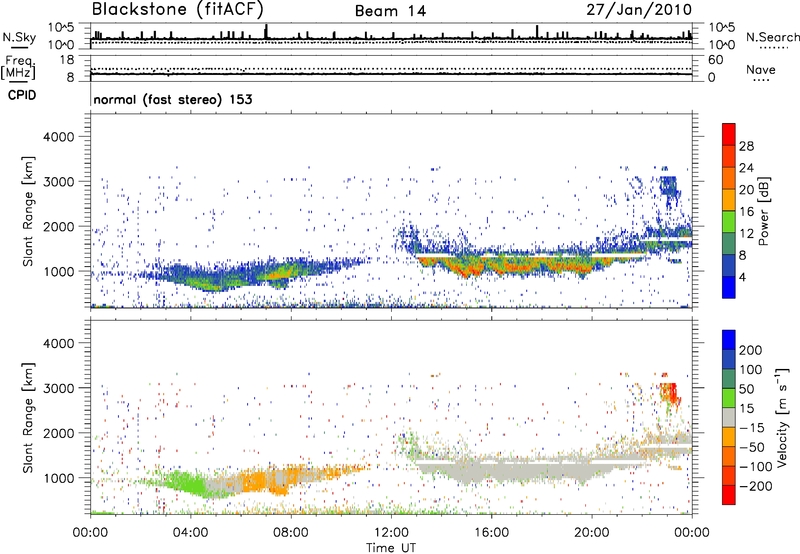
Task: Click the '24' value on power colorbar
Action: [746, 168]
